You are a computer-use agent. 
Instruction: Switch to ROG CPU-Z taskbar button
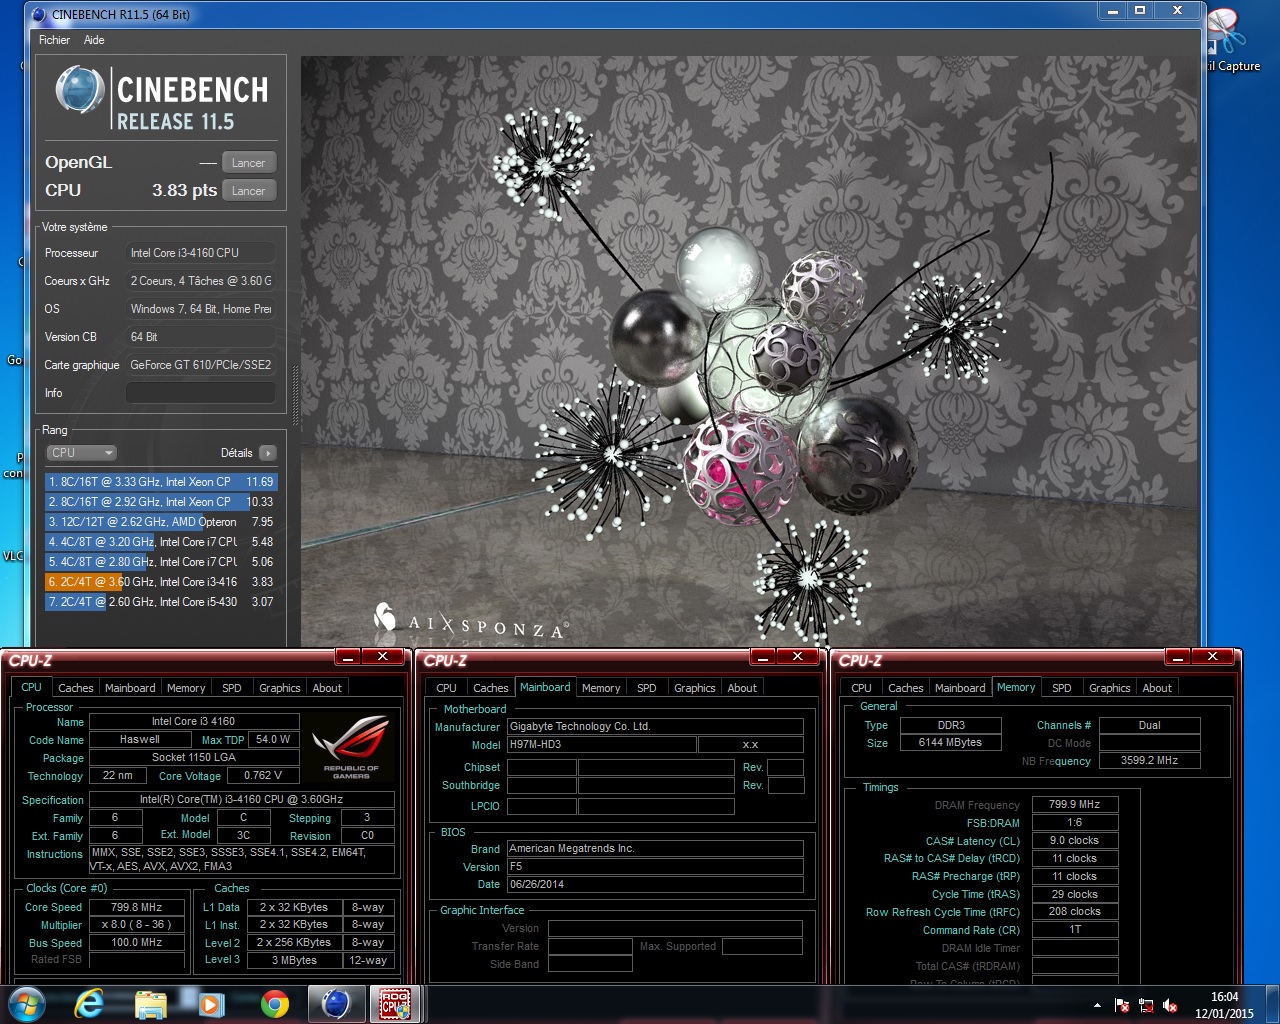point(395,1004)
